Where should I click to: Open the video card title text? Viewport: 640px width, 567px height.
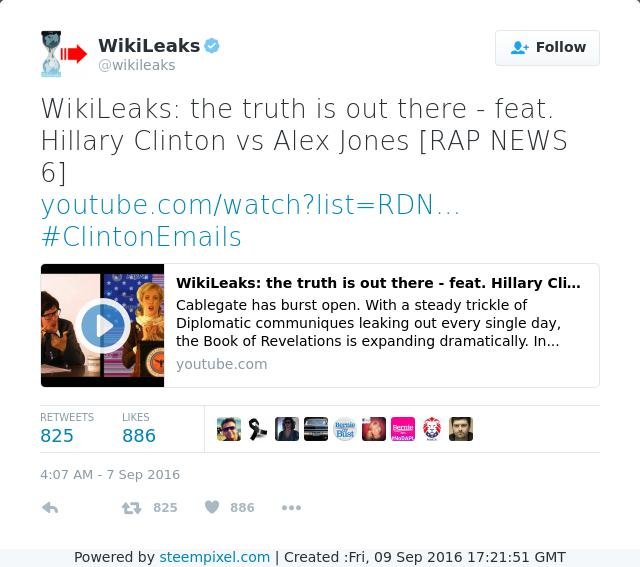click(378, 283)
